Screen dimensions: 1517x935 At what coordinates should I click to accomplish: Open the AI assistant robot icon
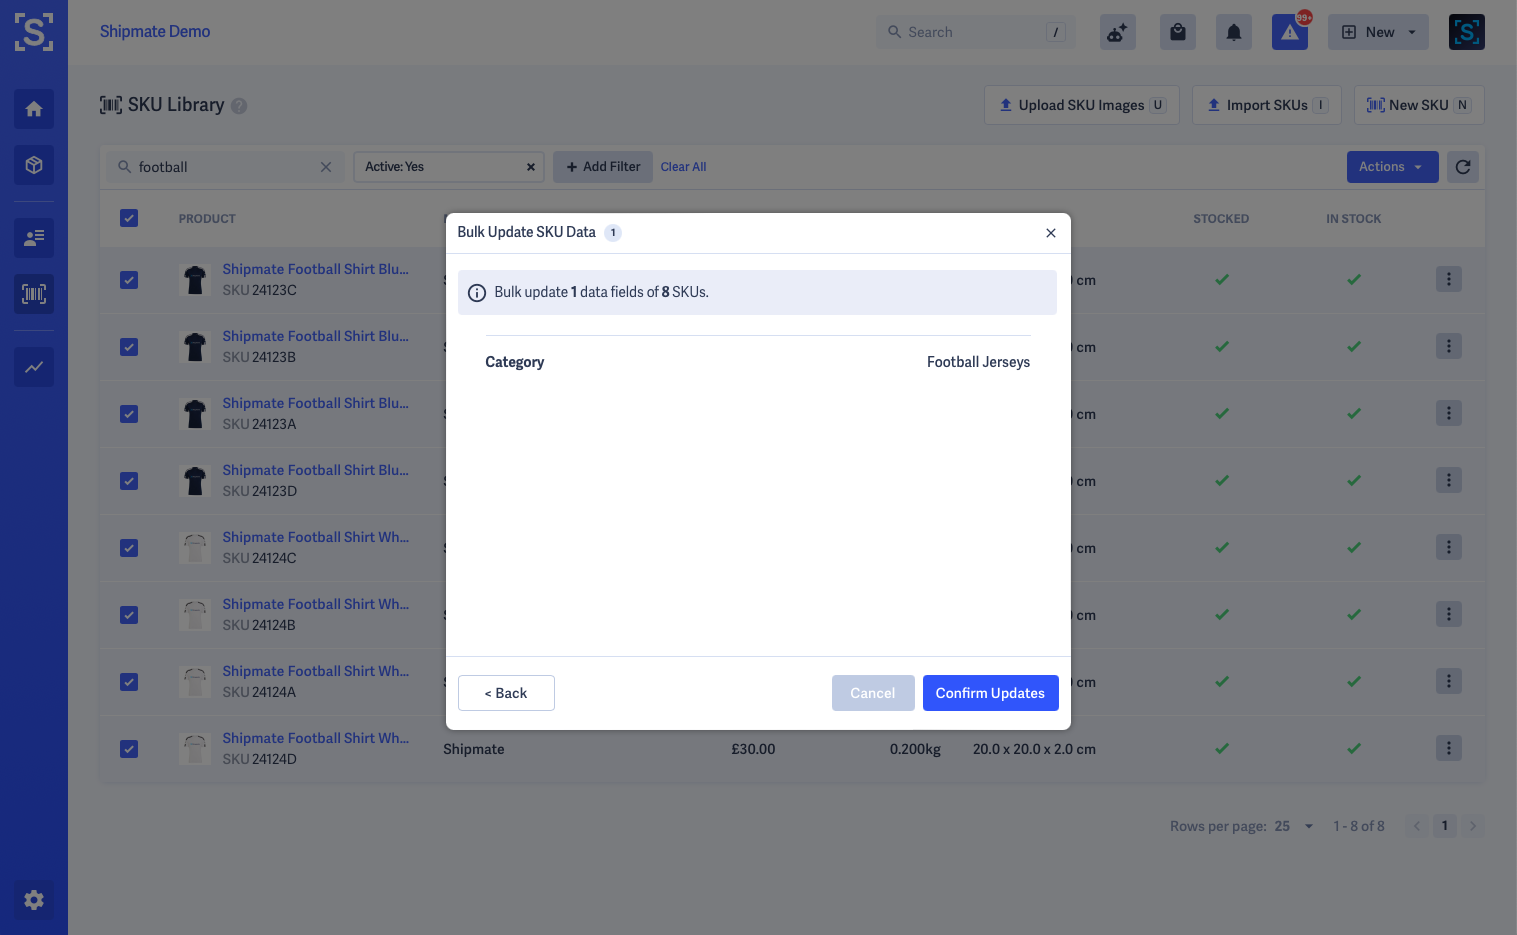[1118, 32]
